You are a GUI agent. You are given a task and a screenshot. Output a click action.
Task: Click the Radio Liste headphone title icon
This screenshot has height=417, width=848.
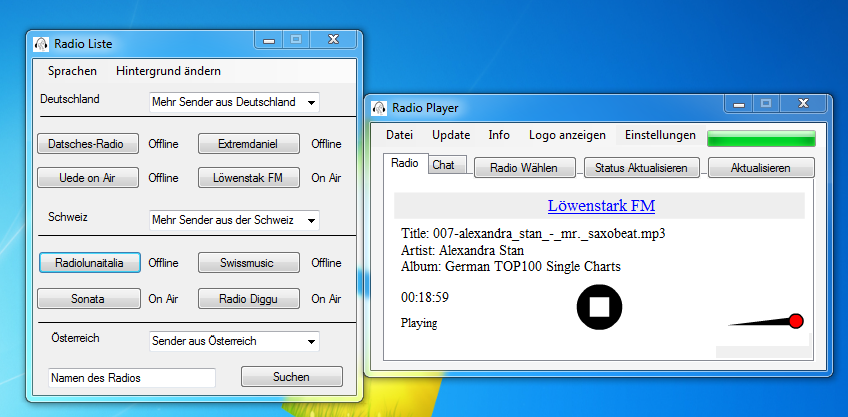click(42, 44)
